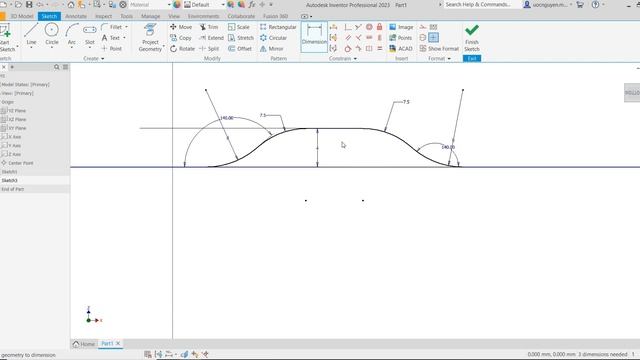The height and width of the screenshot is (360, 640).
Task: Toggle the Show Format option
Action: click(x=439, y=48)
